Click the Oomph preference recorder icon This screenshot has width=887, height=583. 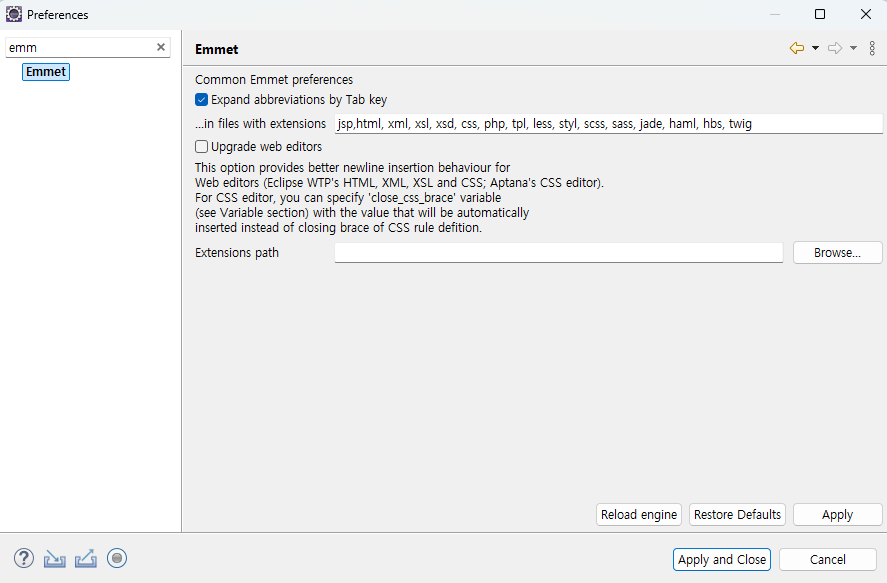click(117, 558)
